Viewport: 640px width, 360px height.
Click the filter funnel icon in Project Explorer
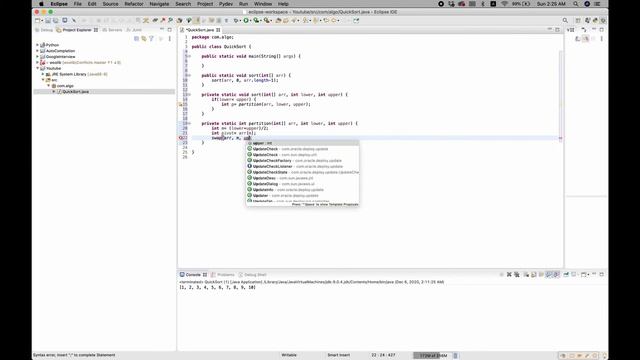151,38
